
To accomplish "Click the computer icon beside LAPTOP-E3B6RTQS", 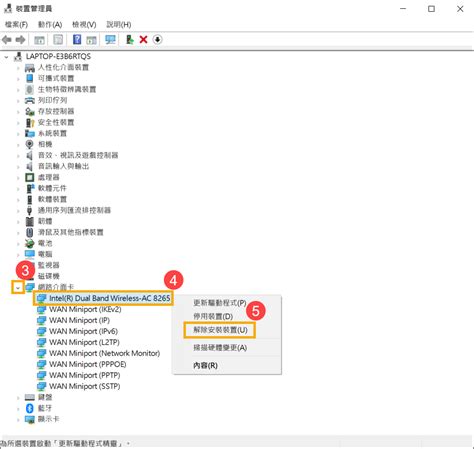I will click(x=18, y=56).
